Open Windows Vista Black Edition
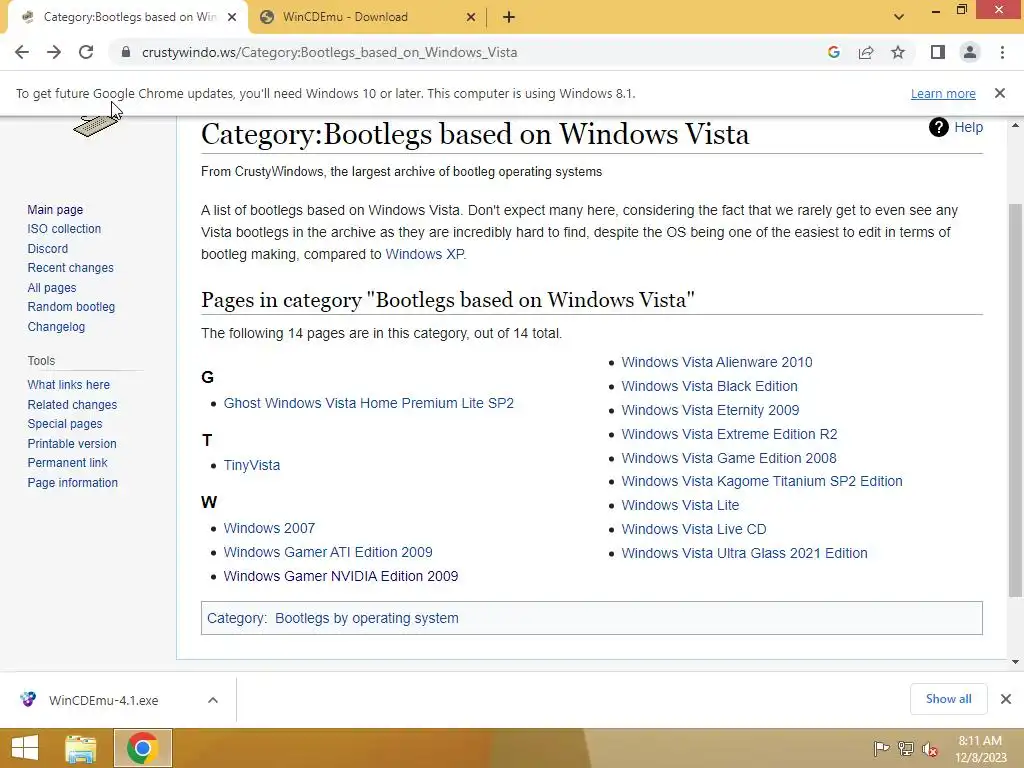This screenshot has width=1024, height=768. (x=709, y=386)
